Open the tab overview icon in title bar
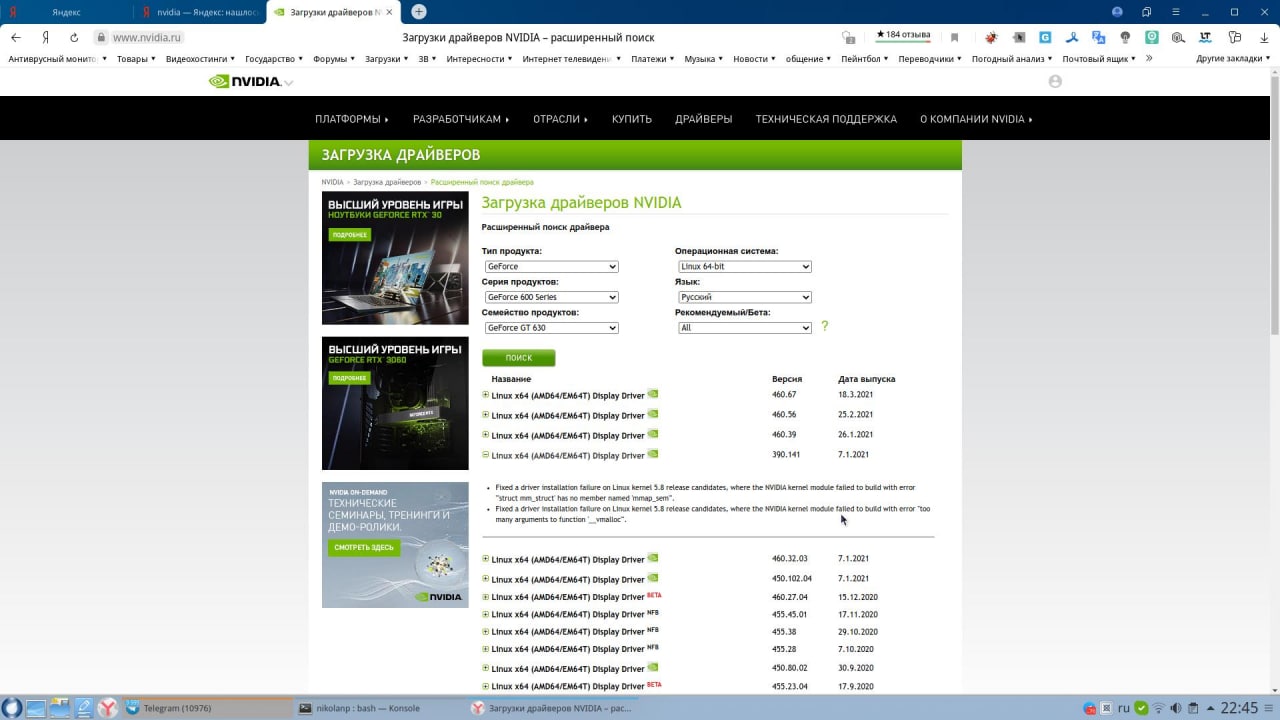This screenshot has width=1280, height=720. click(1146, 12)
